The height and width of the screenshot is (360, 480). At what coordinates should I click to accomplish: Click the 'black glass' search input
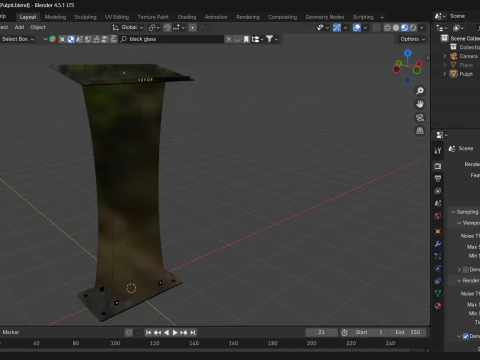[x=173, y=39]
